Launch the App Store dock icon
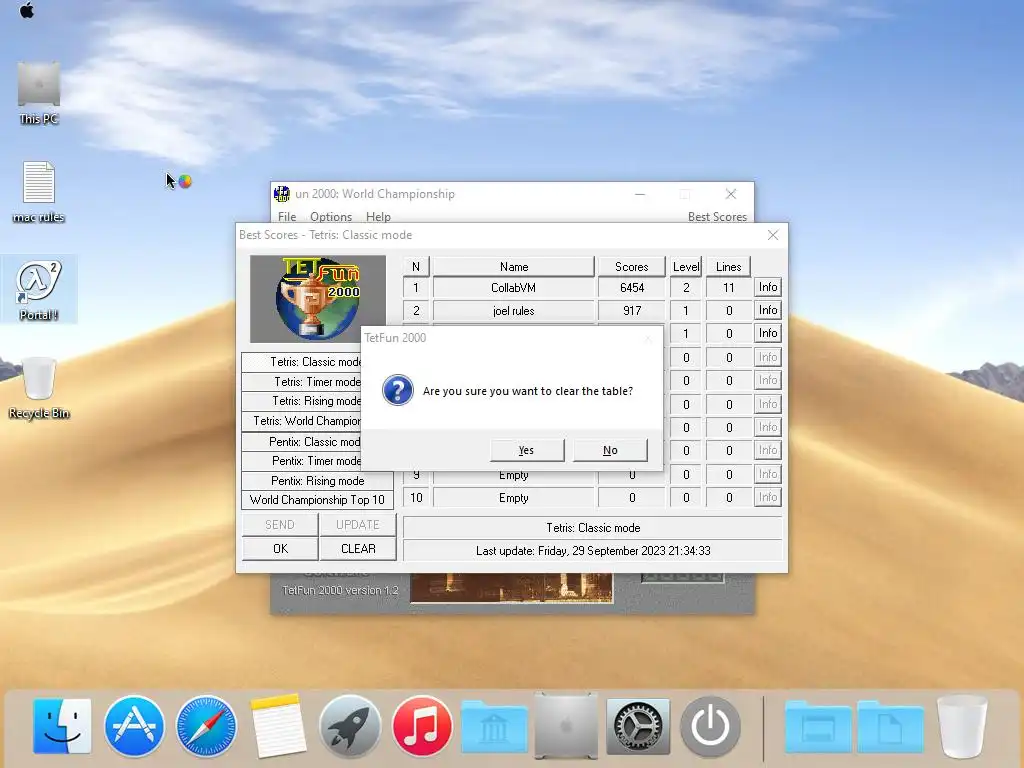Image resolution: width=1024 pixels, height=768 pixels. [x=134, y=726]
